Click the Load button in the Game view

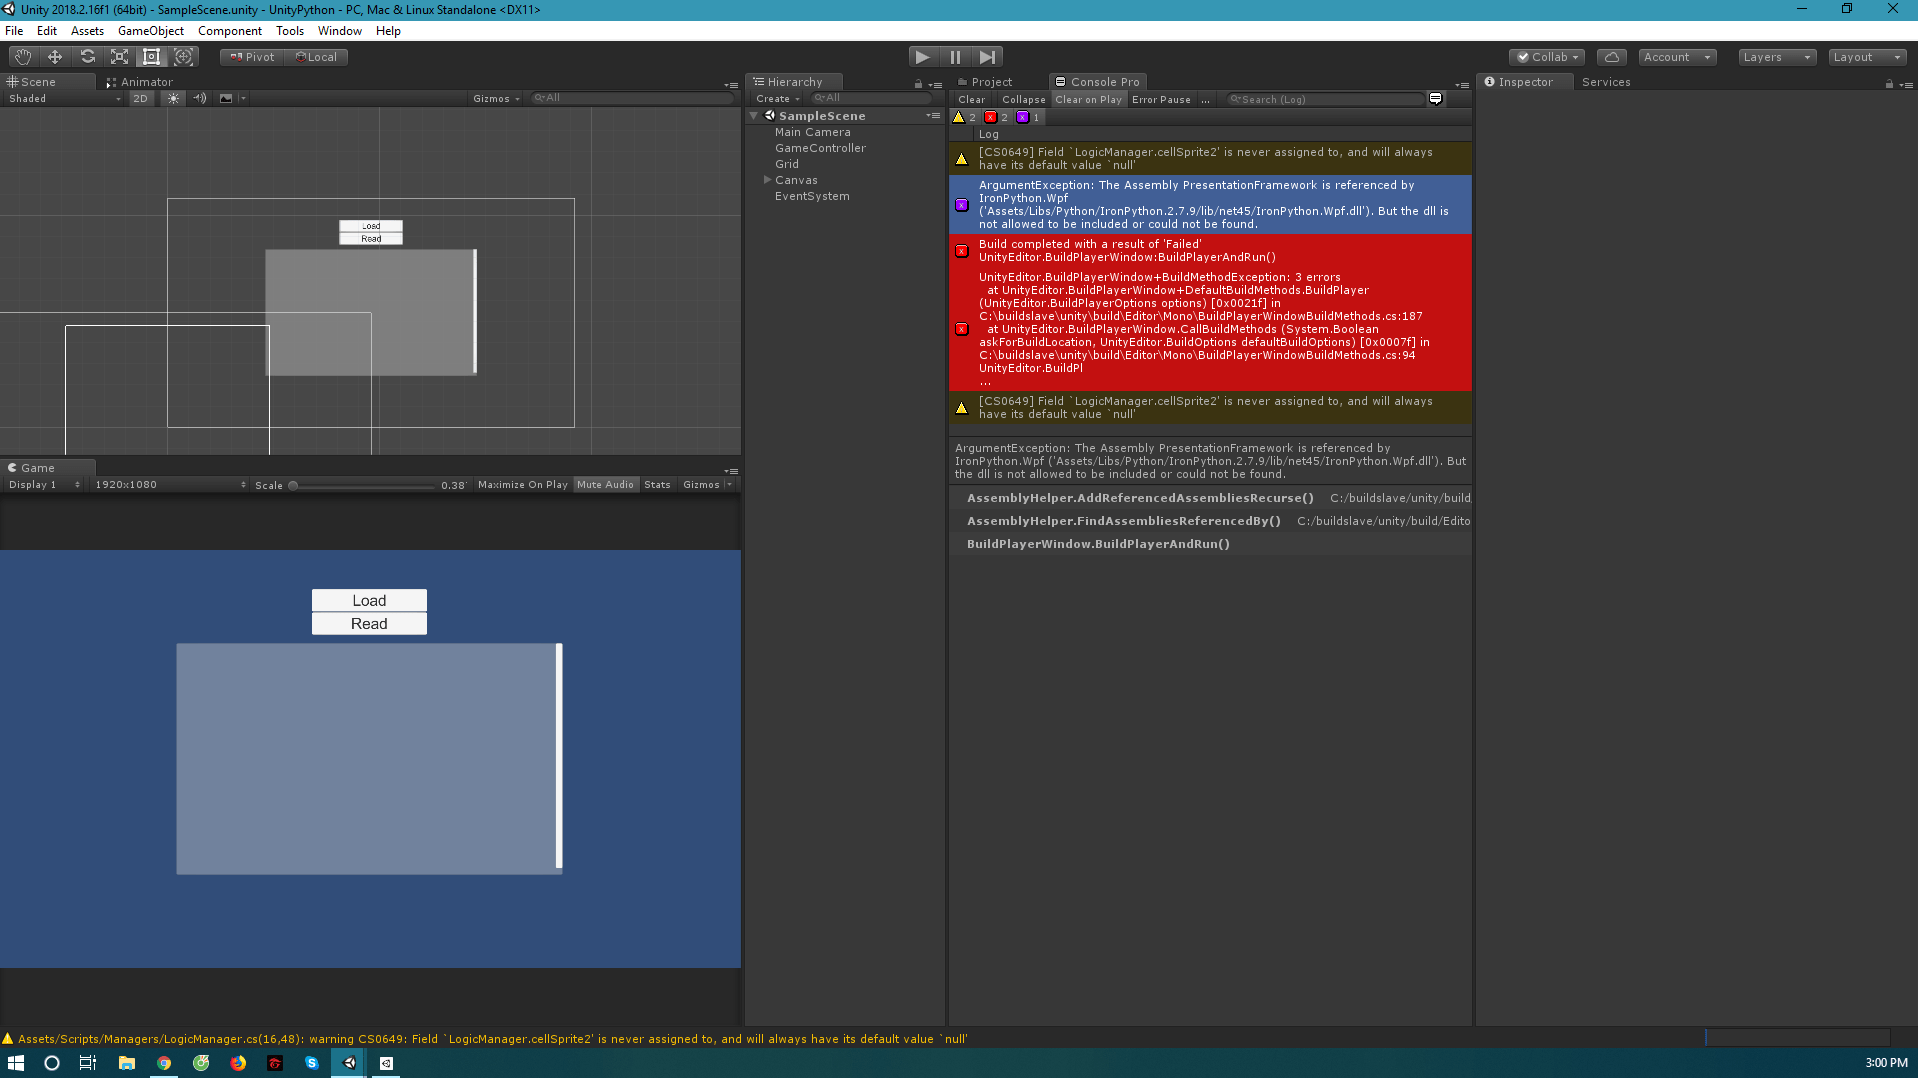tap(369, 600)
